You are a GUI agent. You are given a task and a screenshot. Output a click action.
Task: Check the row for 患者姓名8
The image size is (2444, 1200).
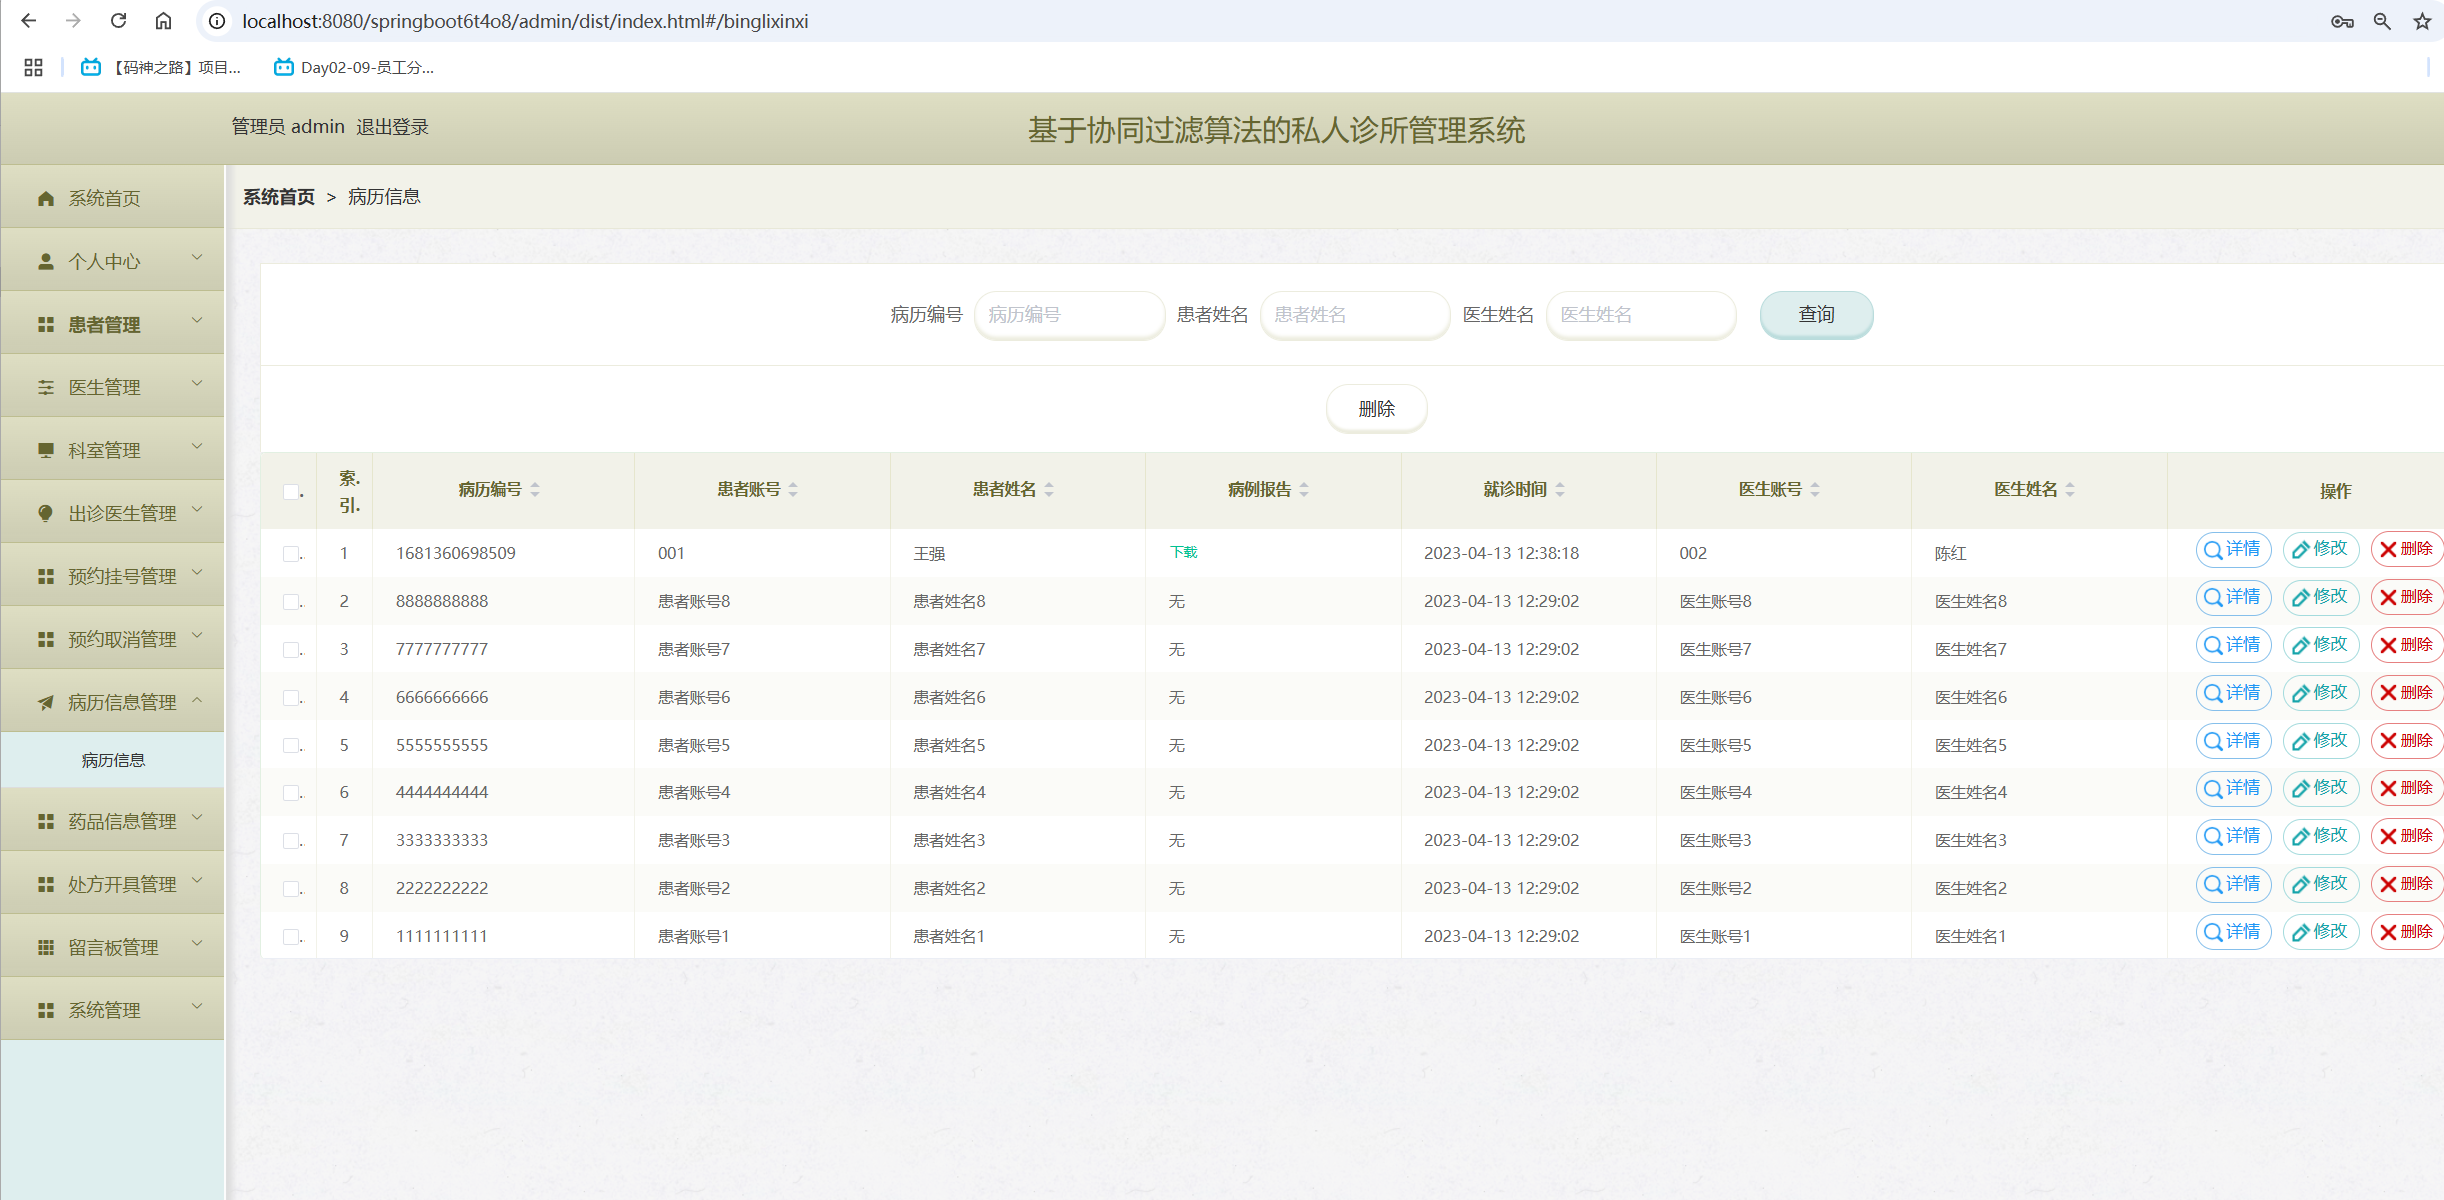pos(291,601)
